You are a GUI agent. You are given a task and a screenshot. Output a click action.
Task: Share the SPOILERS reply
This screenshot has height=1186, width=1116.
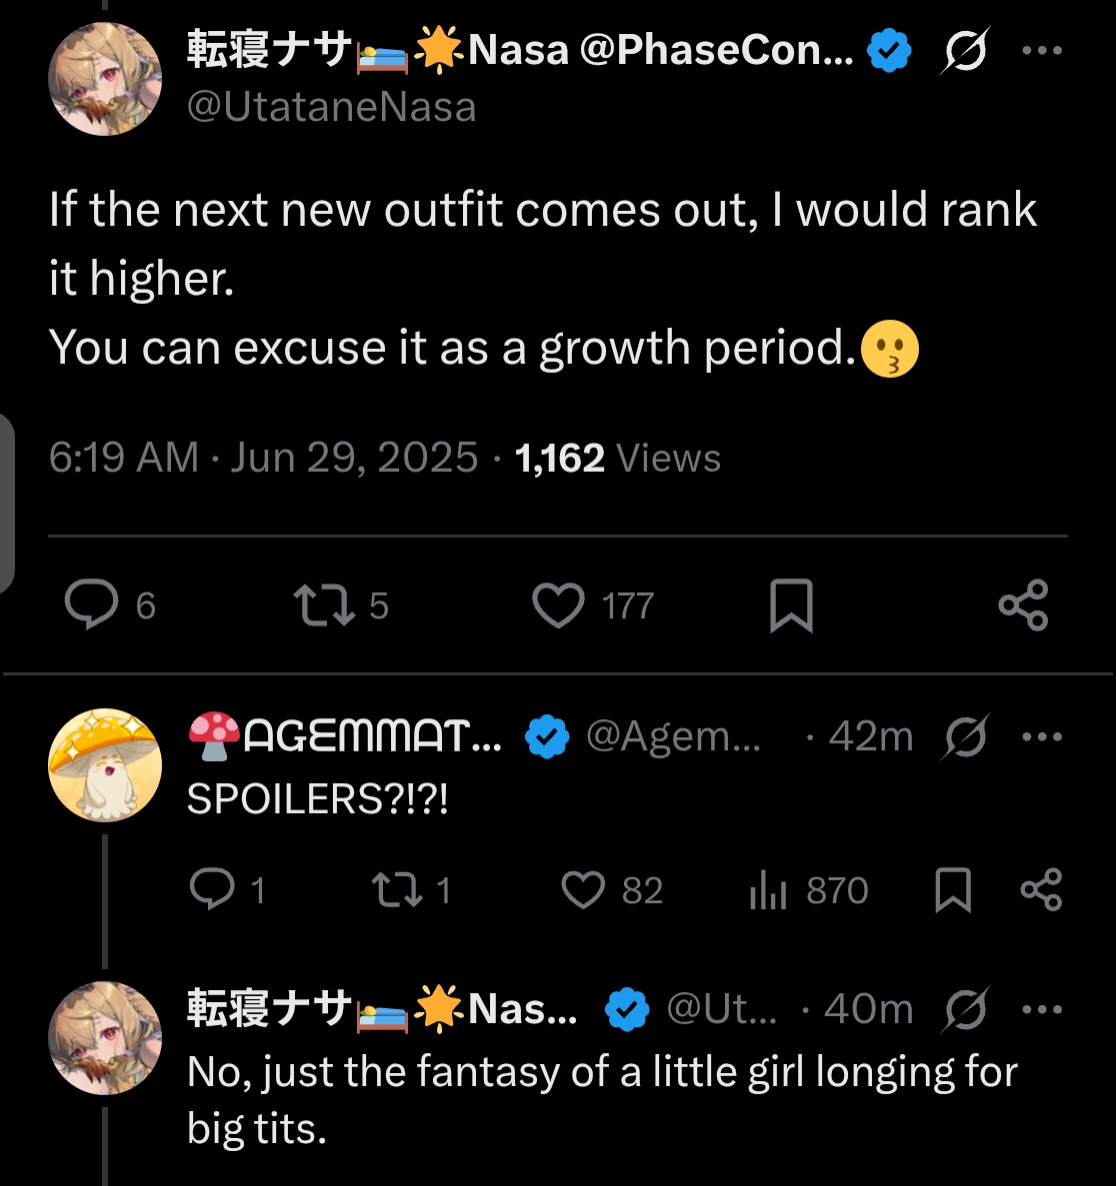tap(1041, 889)
